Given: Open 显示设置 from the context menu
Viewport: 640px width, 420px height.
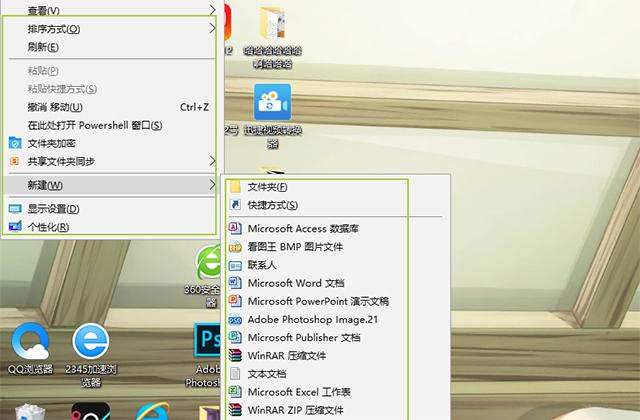Looking at the screenshot, I should [53, 209].
